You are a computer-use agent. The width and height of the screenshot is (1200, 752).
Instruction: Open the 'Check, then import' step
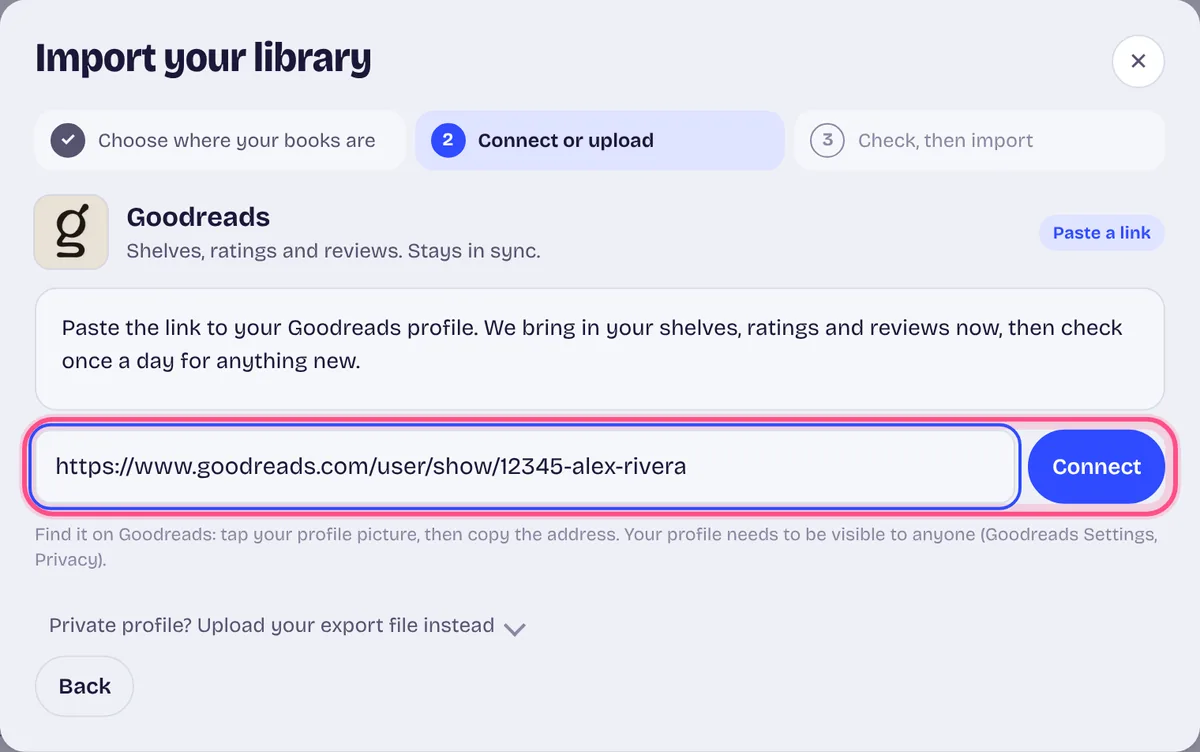pos(980,140)
